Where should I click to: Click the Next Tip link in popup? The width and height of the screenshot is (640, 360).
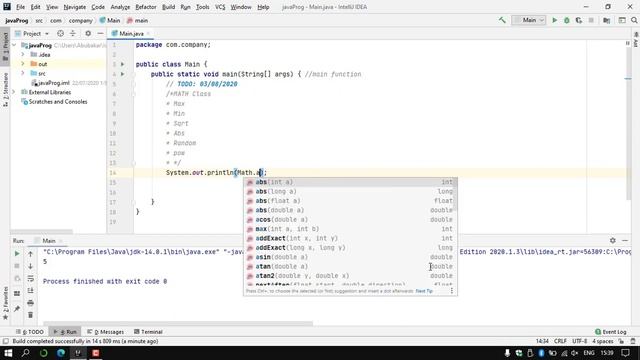[x=424, y=291]
